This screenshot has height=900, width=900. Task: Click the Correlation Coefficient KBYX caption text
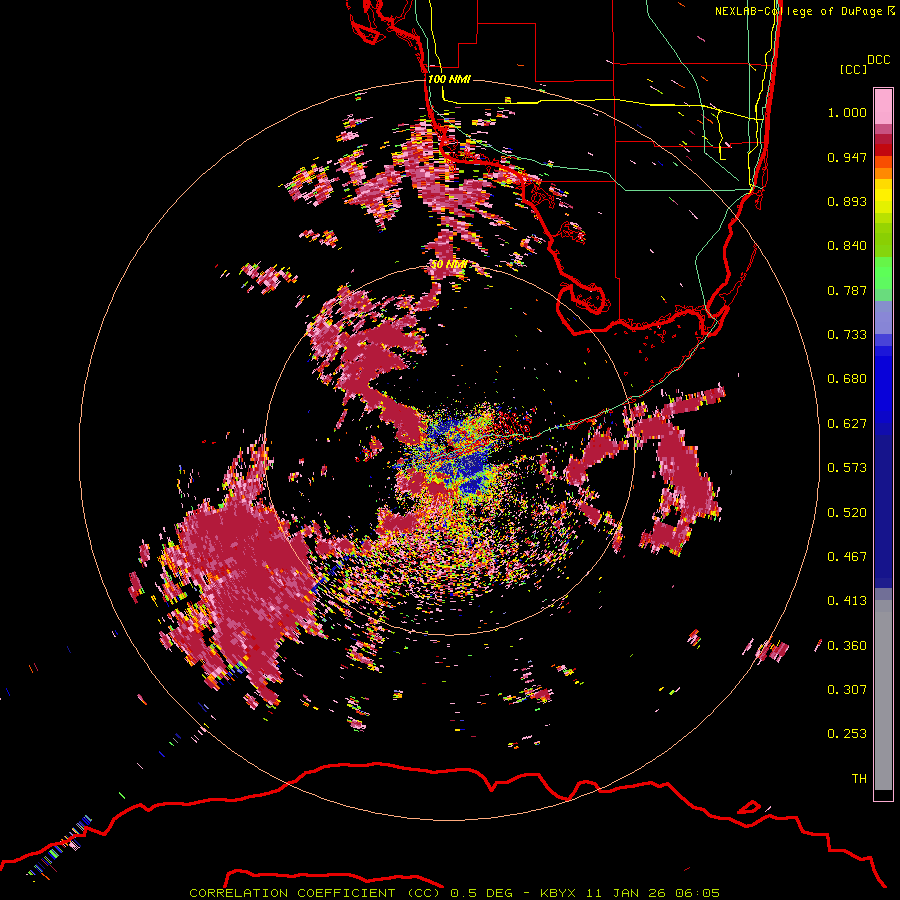pos(455,893)
